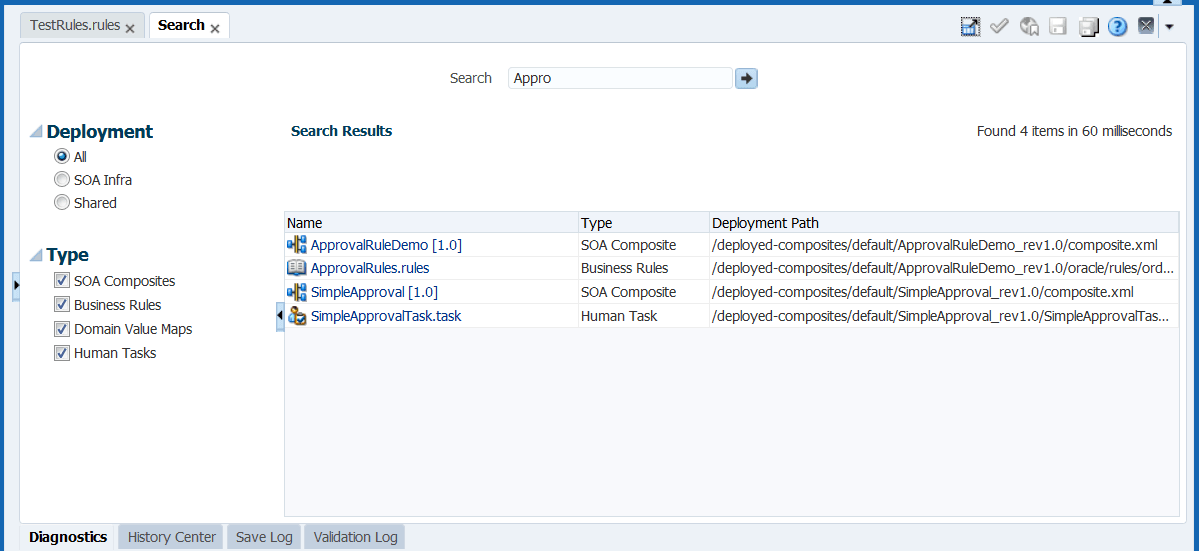This screenshot has height=551, width=1199.
Task: Open help with the question mark icon
Action: pos(1117,27)
